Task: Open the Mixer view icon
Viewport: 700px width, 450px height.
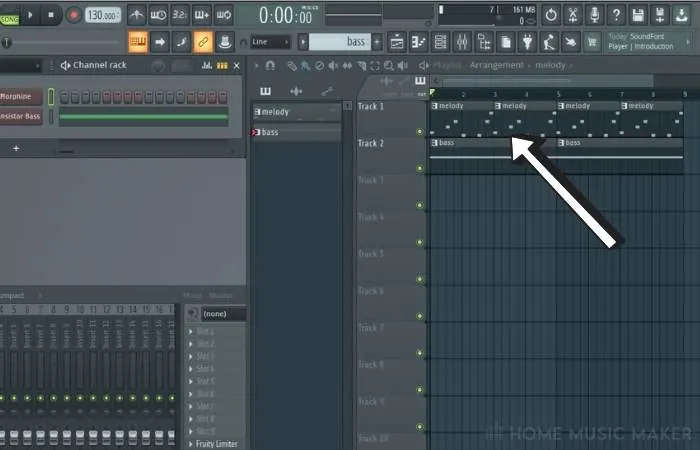Action: pyautogui.click(x=462, y=42)
